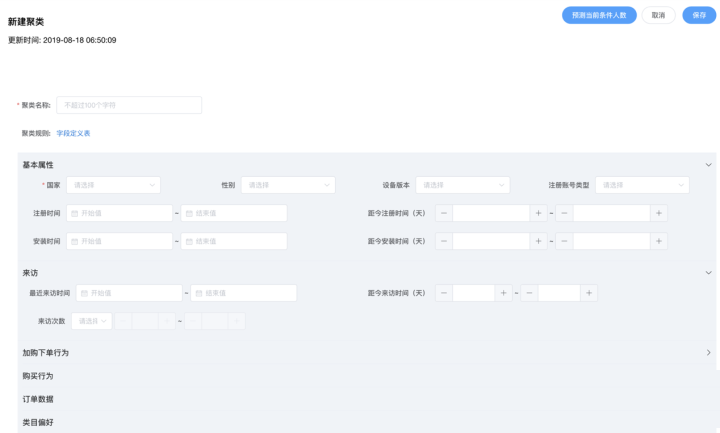The width and height of the screenshot is (720, 433).
Task: Expand the 设备版本 dropdown
Action: (462, 185)
